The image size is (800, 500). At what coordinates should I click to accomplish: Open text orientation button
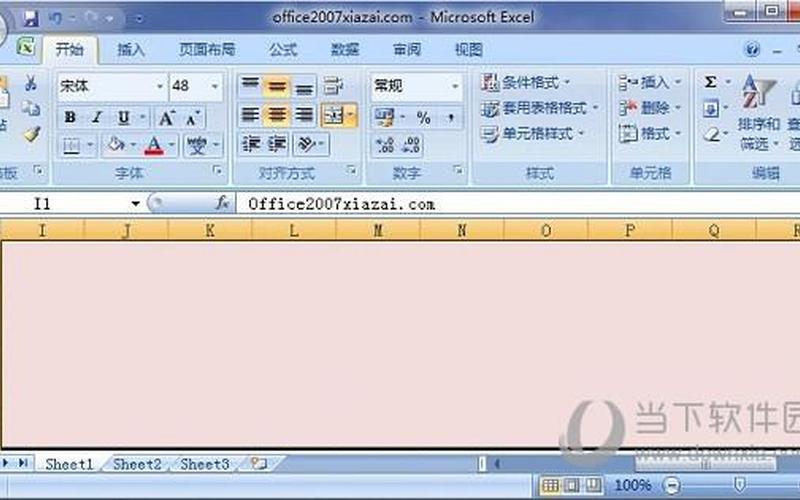pyautogui.click(x=307, y=144)
